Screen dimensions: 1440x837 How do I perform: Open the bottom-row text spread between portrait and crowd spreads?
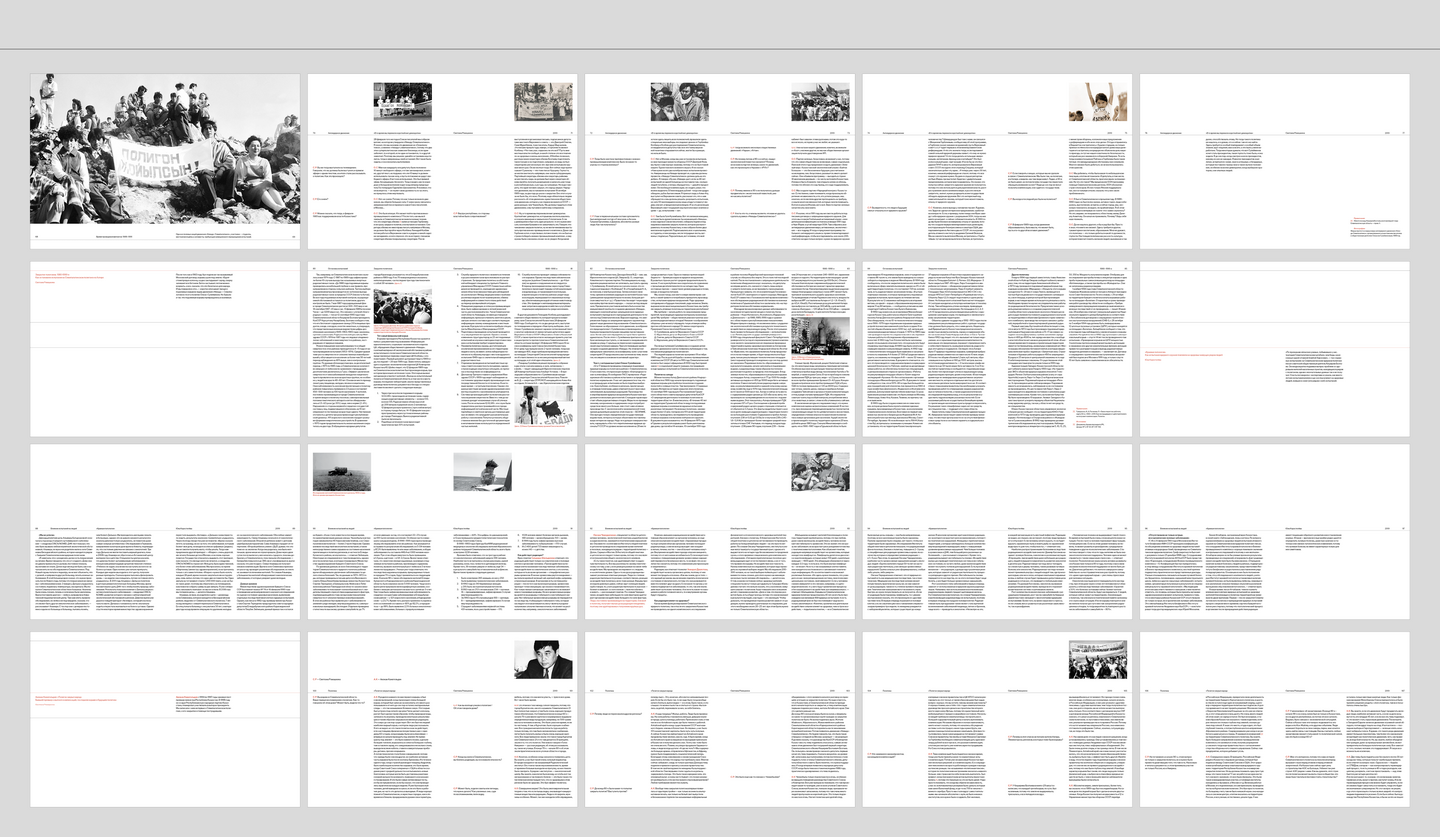[x=720, y=719]
